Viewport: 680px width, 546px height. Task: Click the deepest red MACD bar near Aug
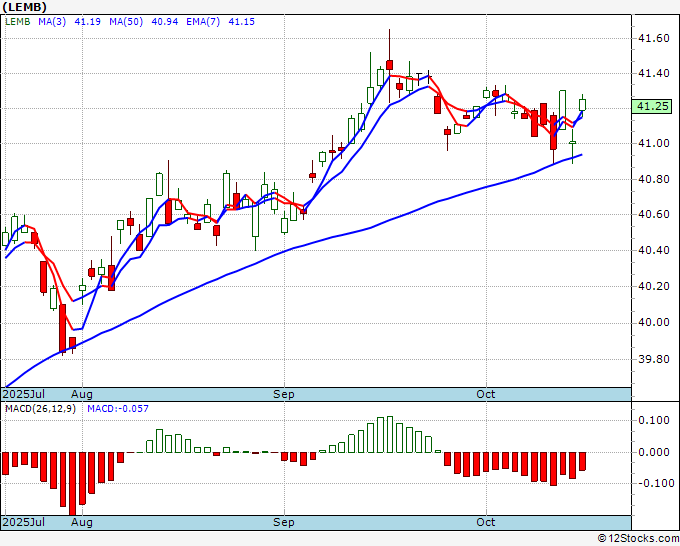(x=72, y=484)
